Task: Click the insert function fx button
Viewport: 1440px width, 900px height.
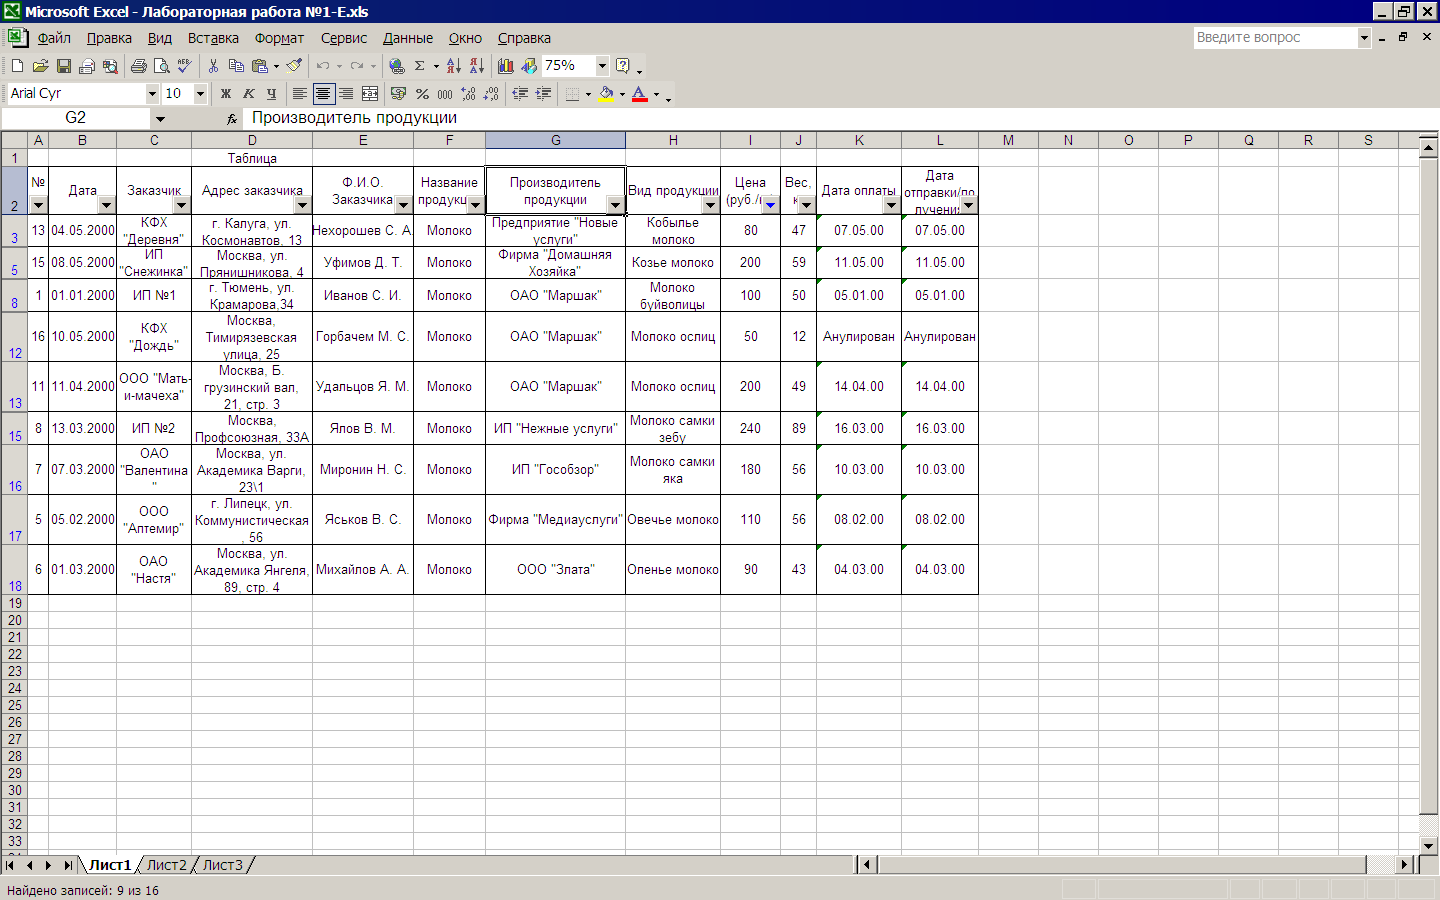Action: 232,118
